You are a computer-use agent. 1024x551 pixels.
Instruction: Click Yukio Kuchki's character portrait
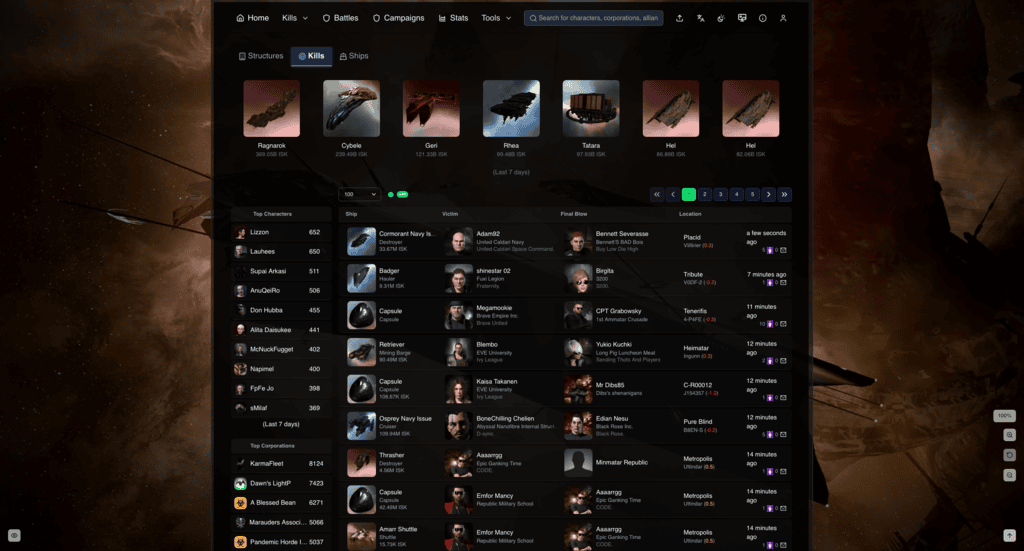click(578, 353)
